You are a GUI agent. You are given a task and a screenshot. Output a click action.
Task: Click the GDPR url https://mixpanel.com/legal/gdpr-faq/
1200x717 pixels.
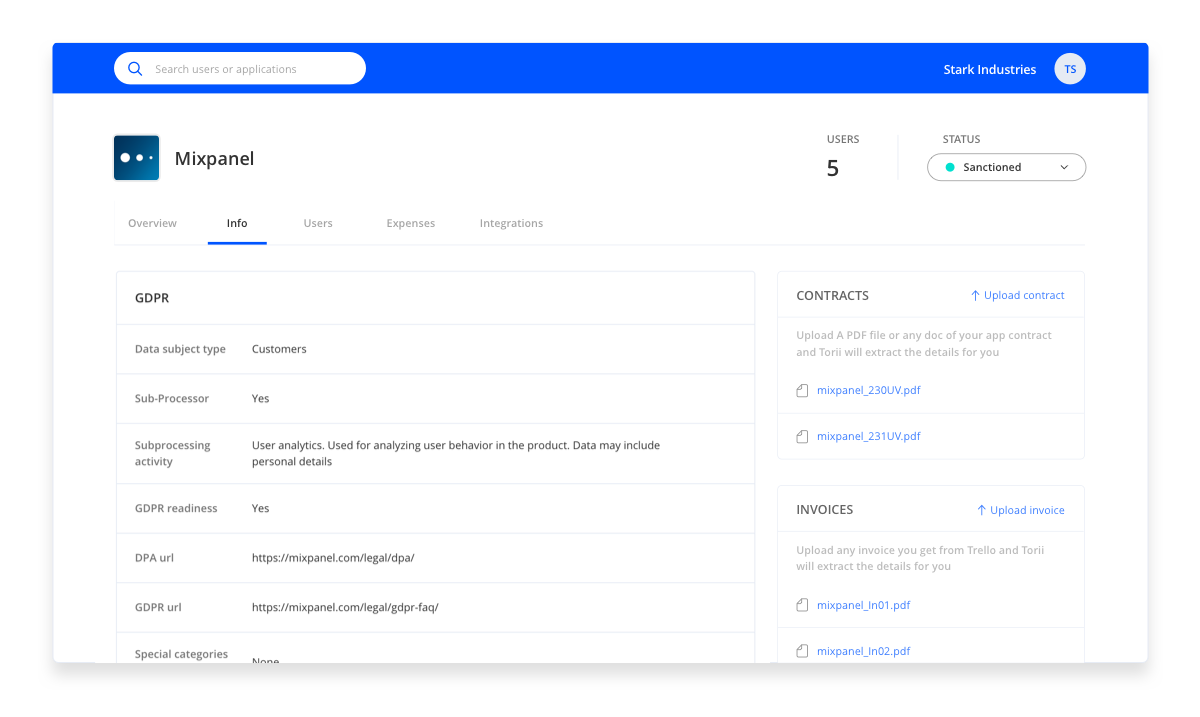[345, 607]
